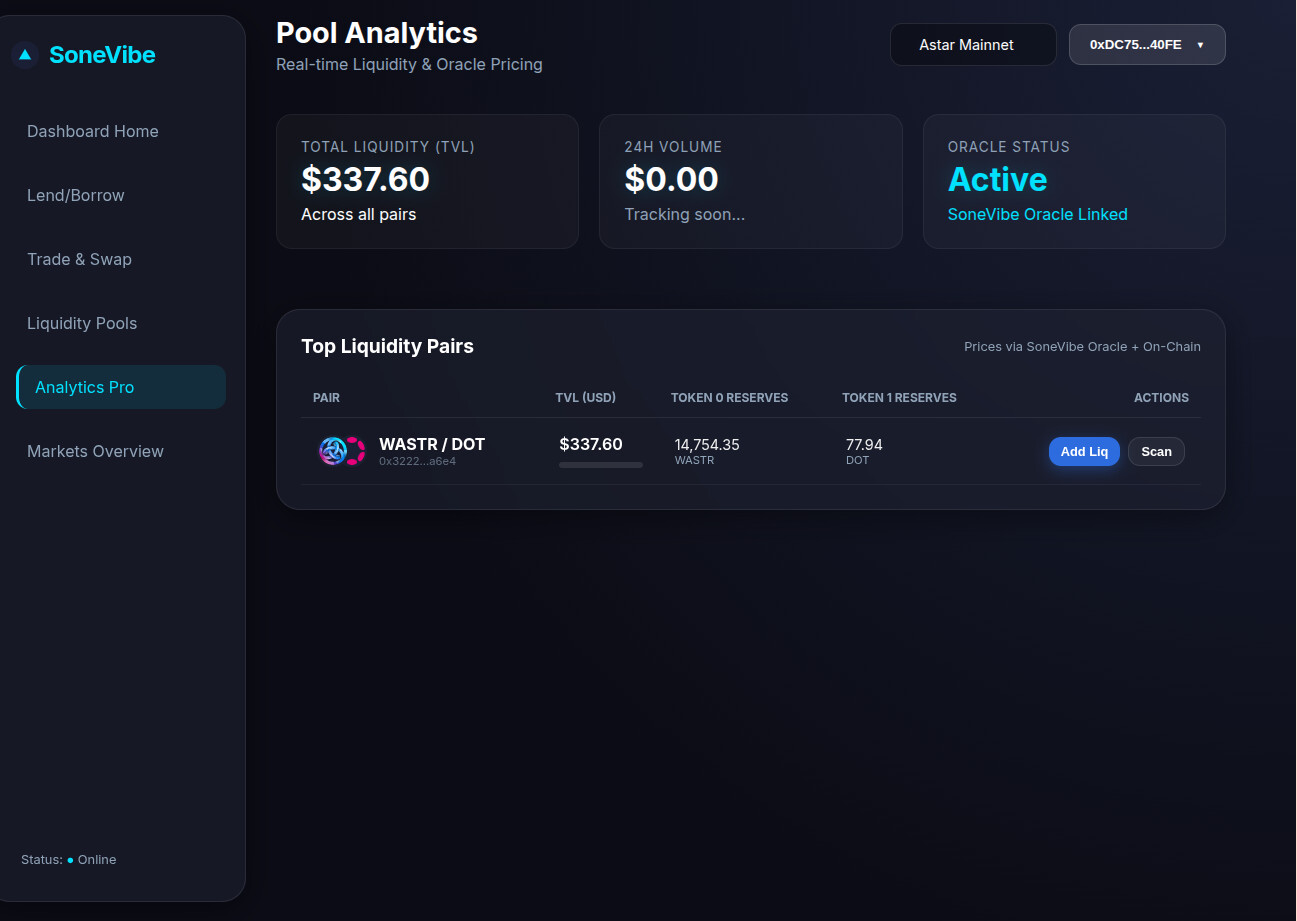Click the Oracle Status card

1074,181
